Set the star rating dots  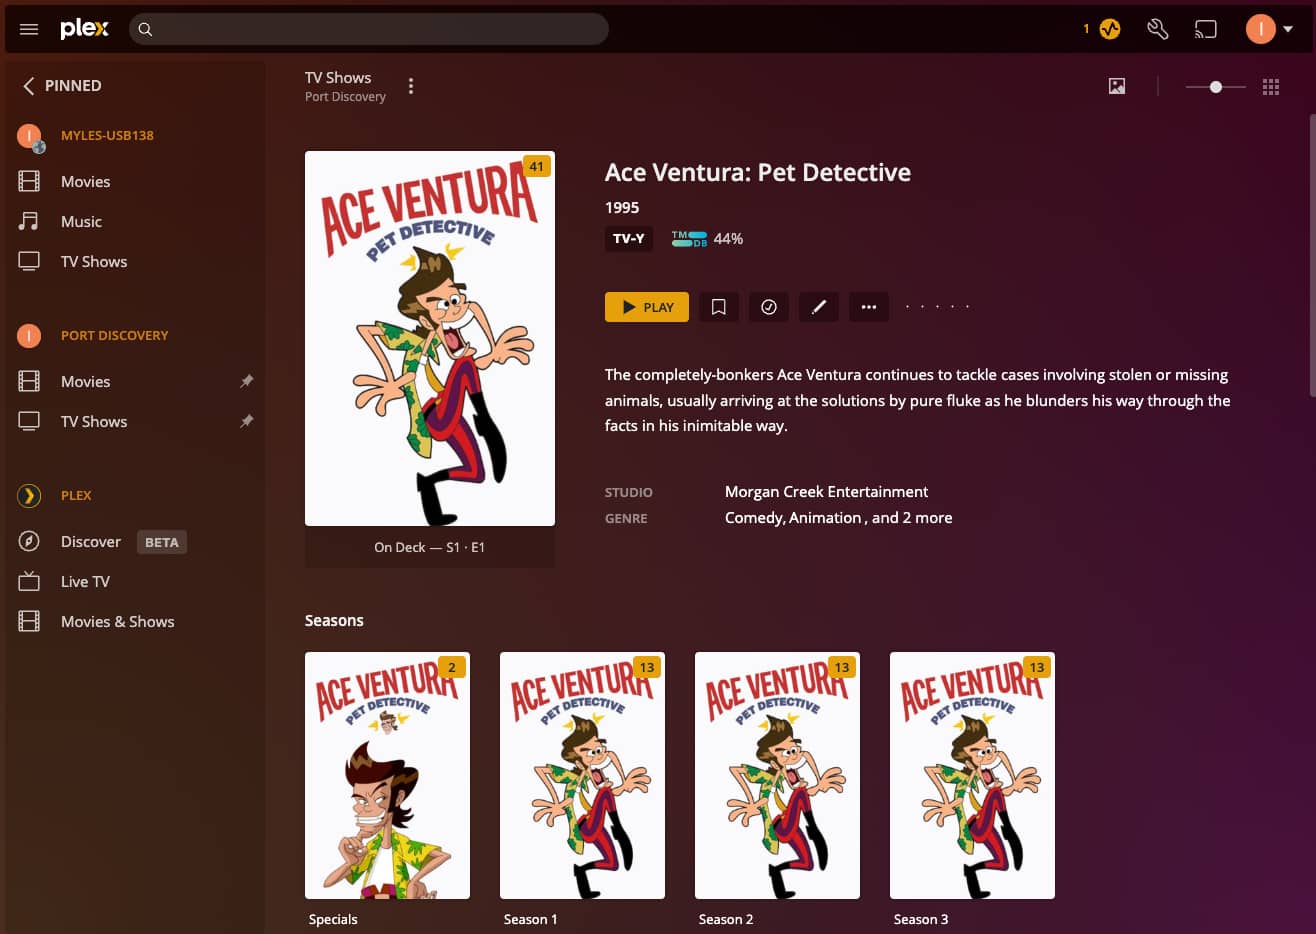[937, 307]
